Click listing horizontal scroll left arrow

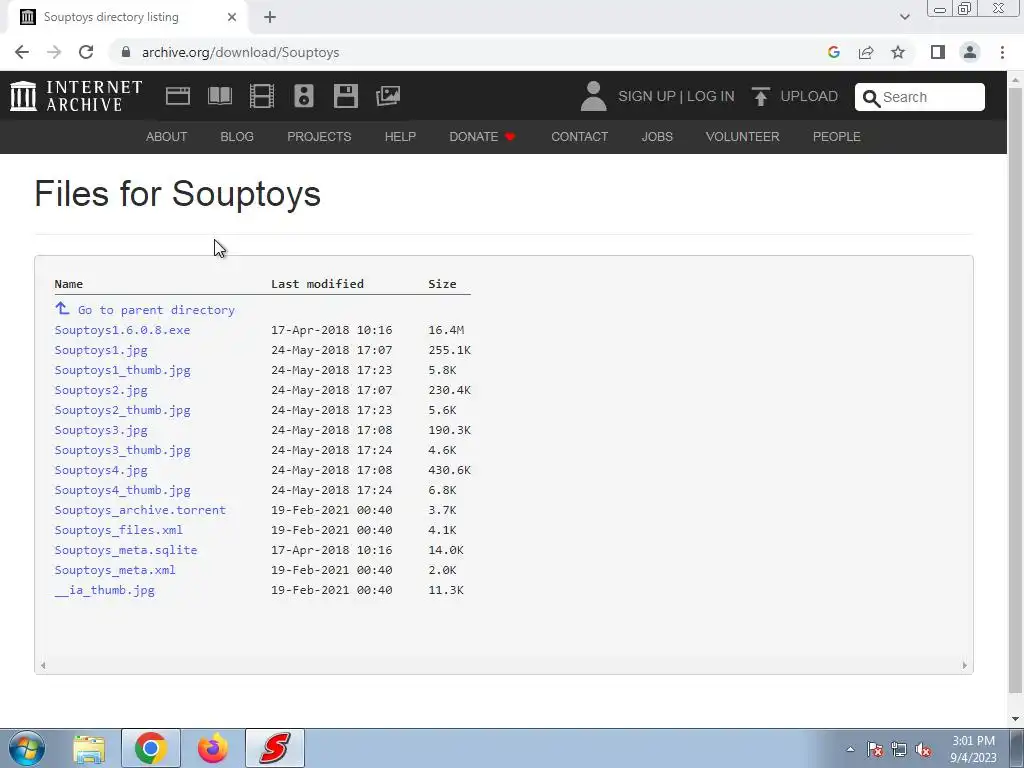[43, 665]
